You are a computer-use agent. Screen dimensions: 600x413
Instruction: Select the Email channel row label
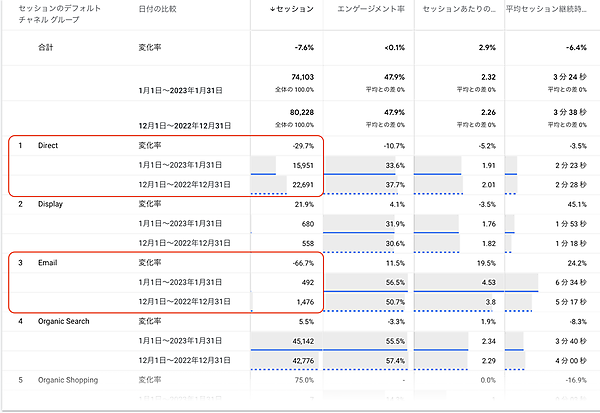pyautogui.click(x=48, y=262)
